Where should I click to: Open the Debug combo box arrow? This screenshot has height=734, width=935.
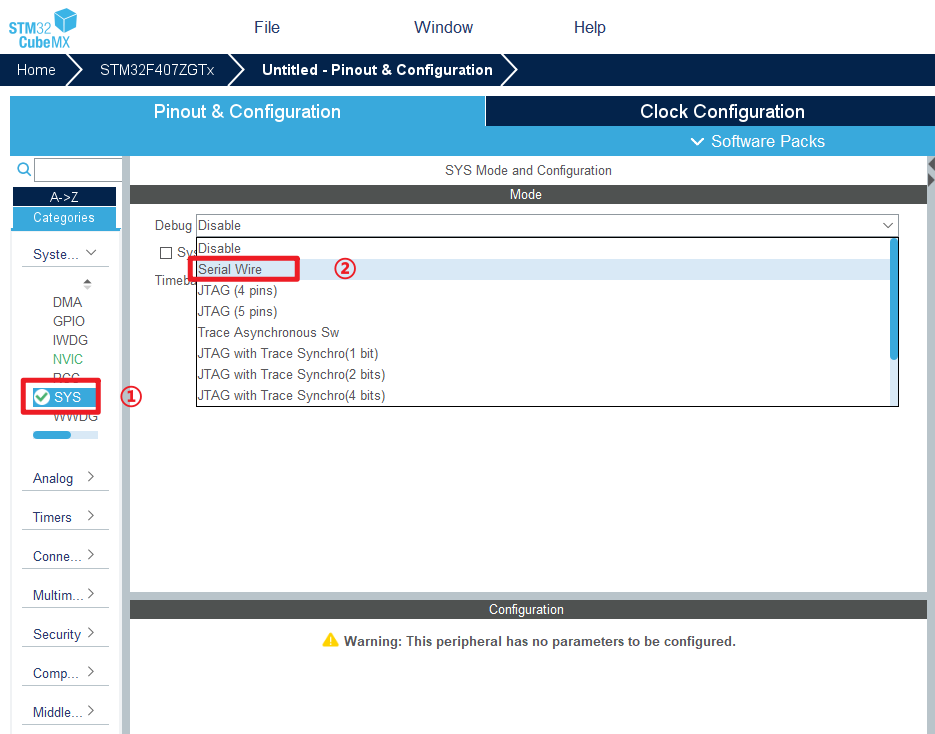tap(887, 225)
